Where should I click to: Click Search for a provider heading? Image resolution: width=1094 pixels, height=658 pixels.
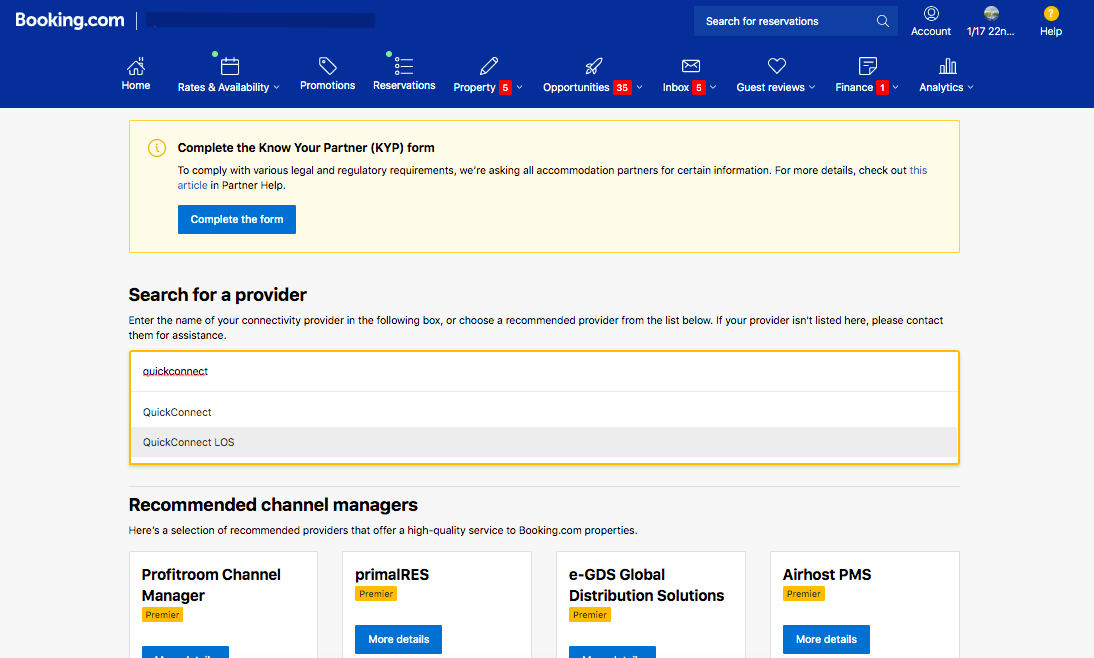[218, 294]
